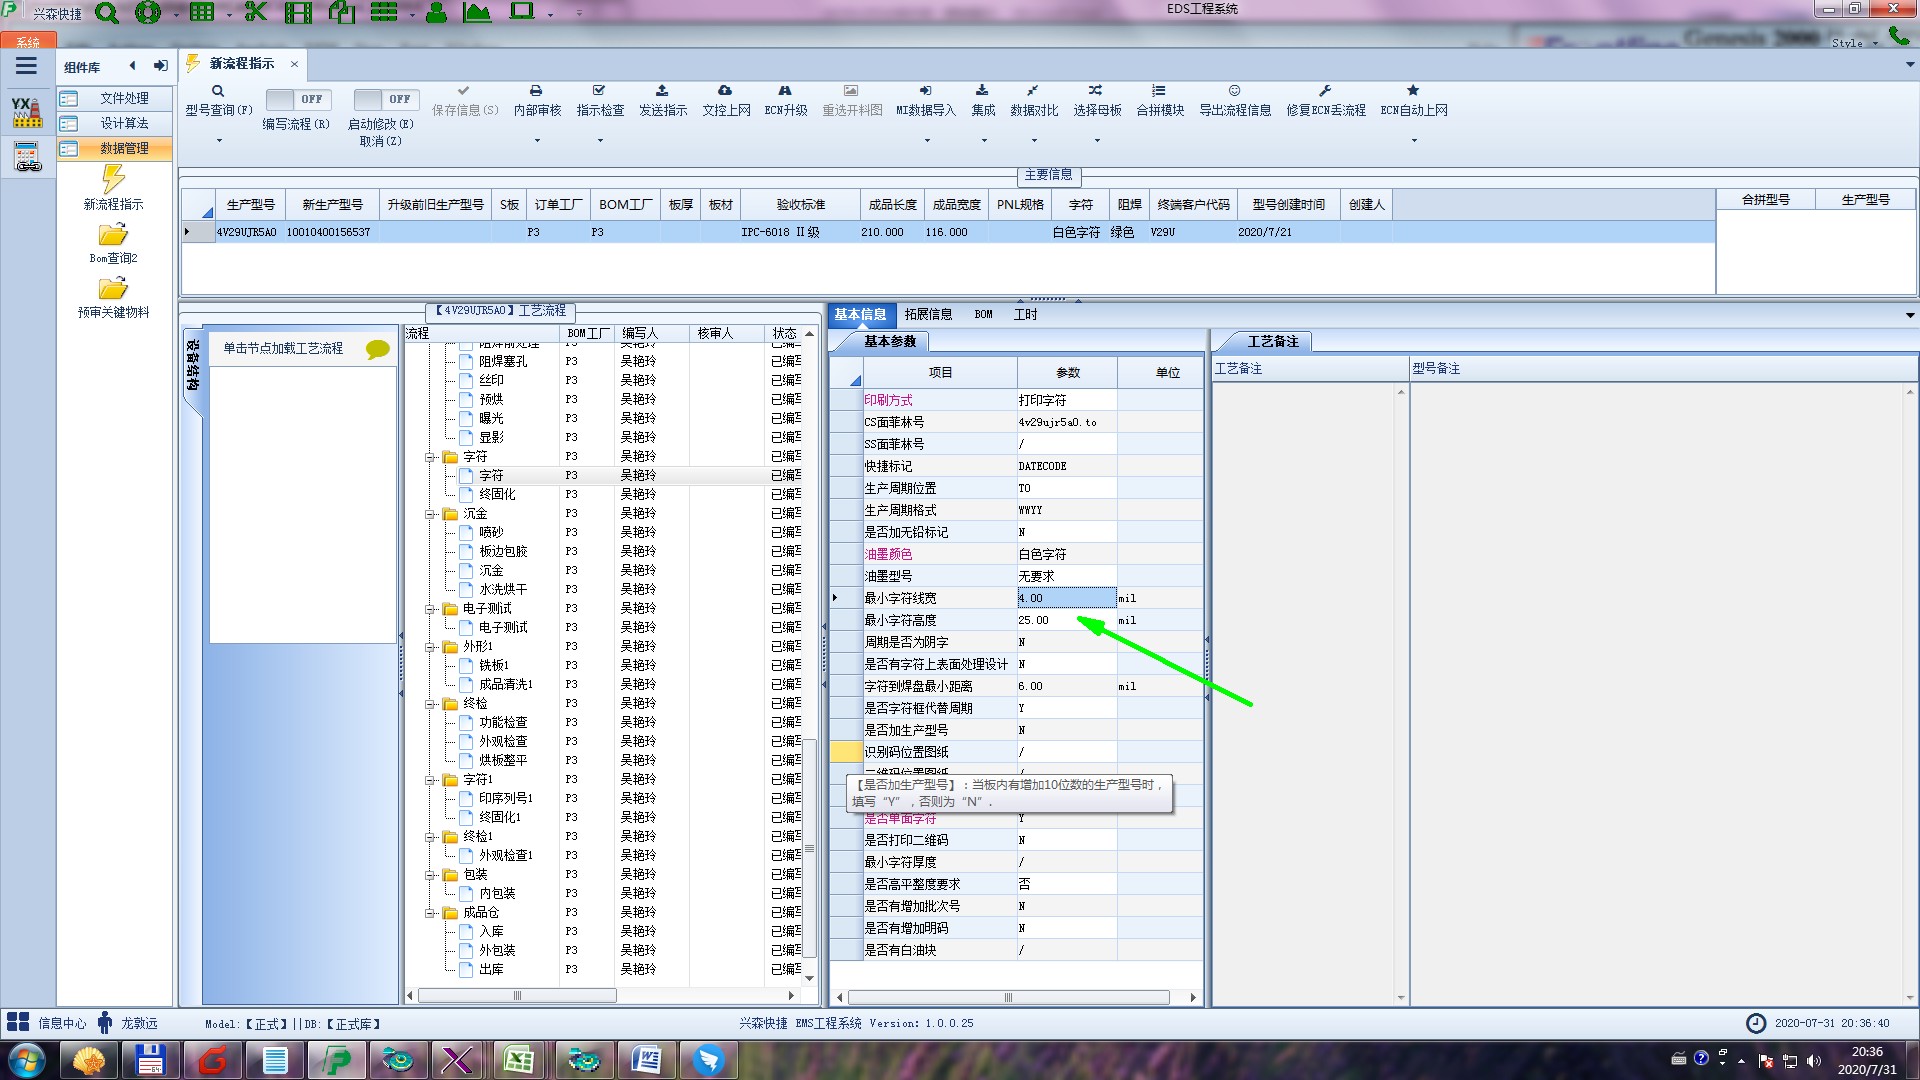Click the 型号查询 search icon
This screenshot has width=1920, height=1080.
point(217,91)
